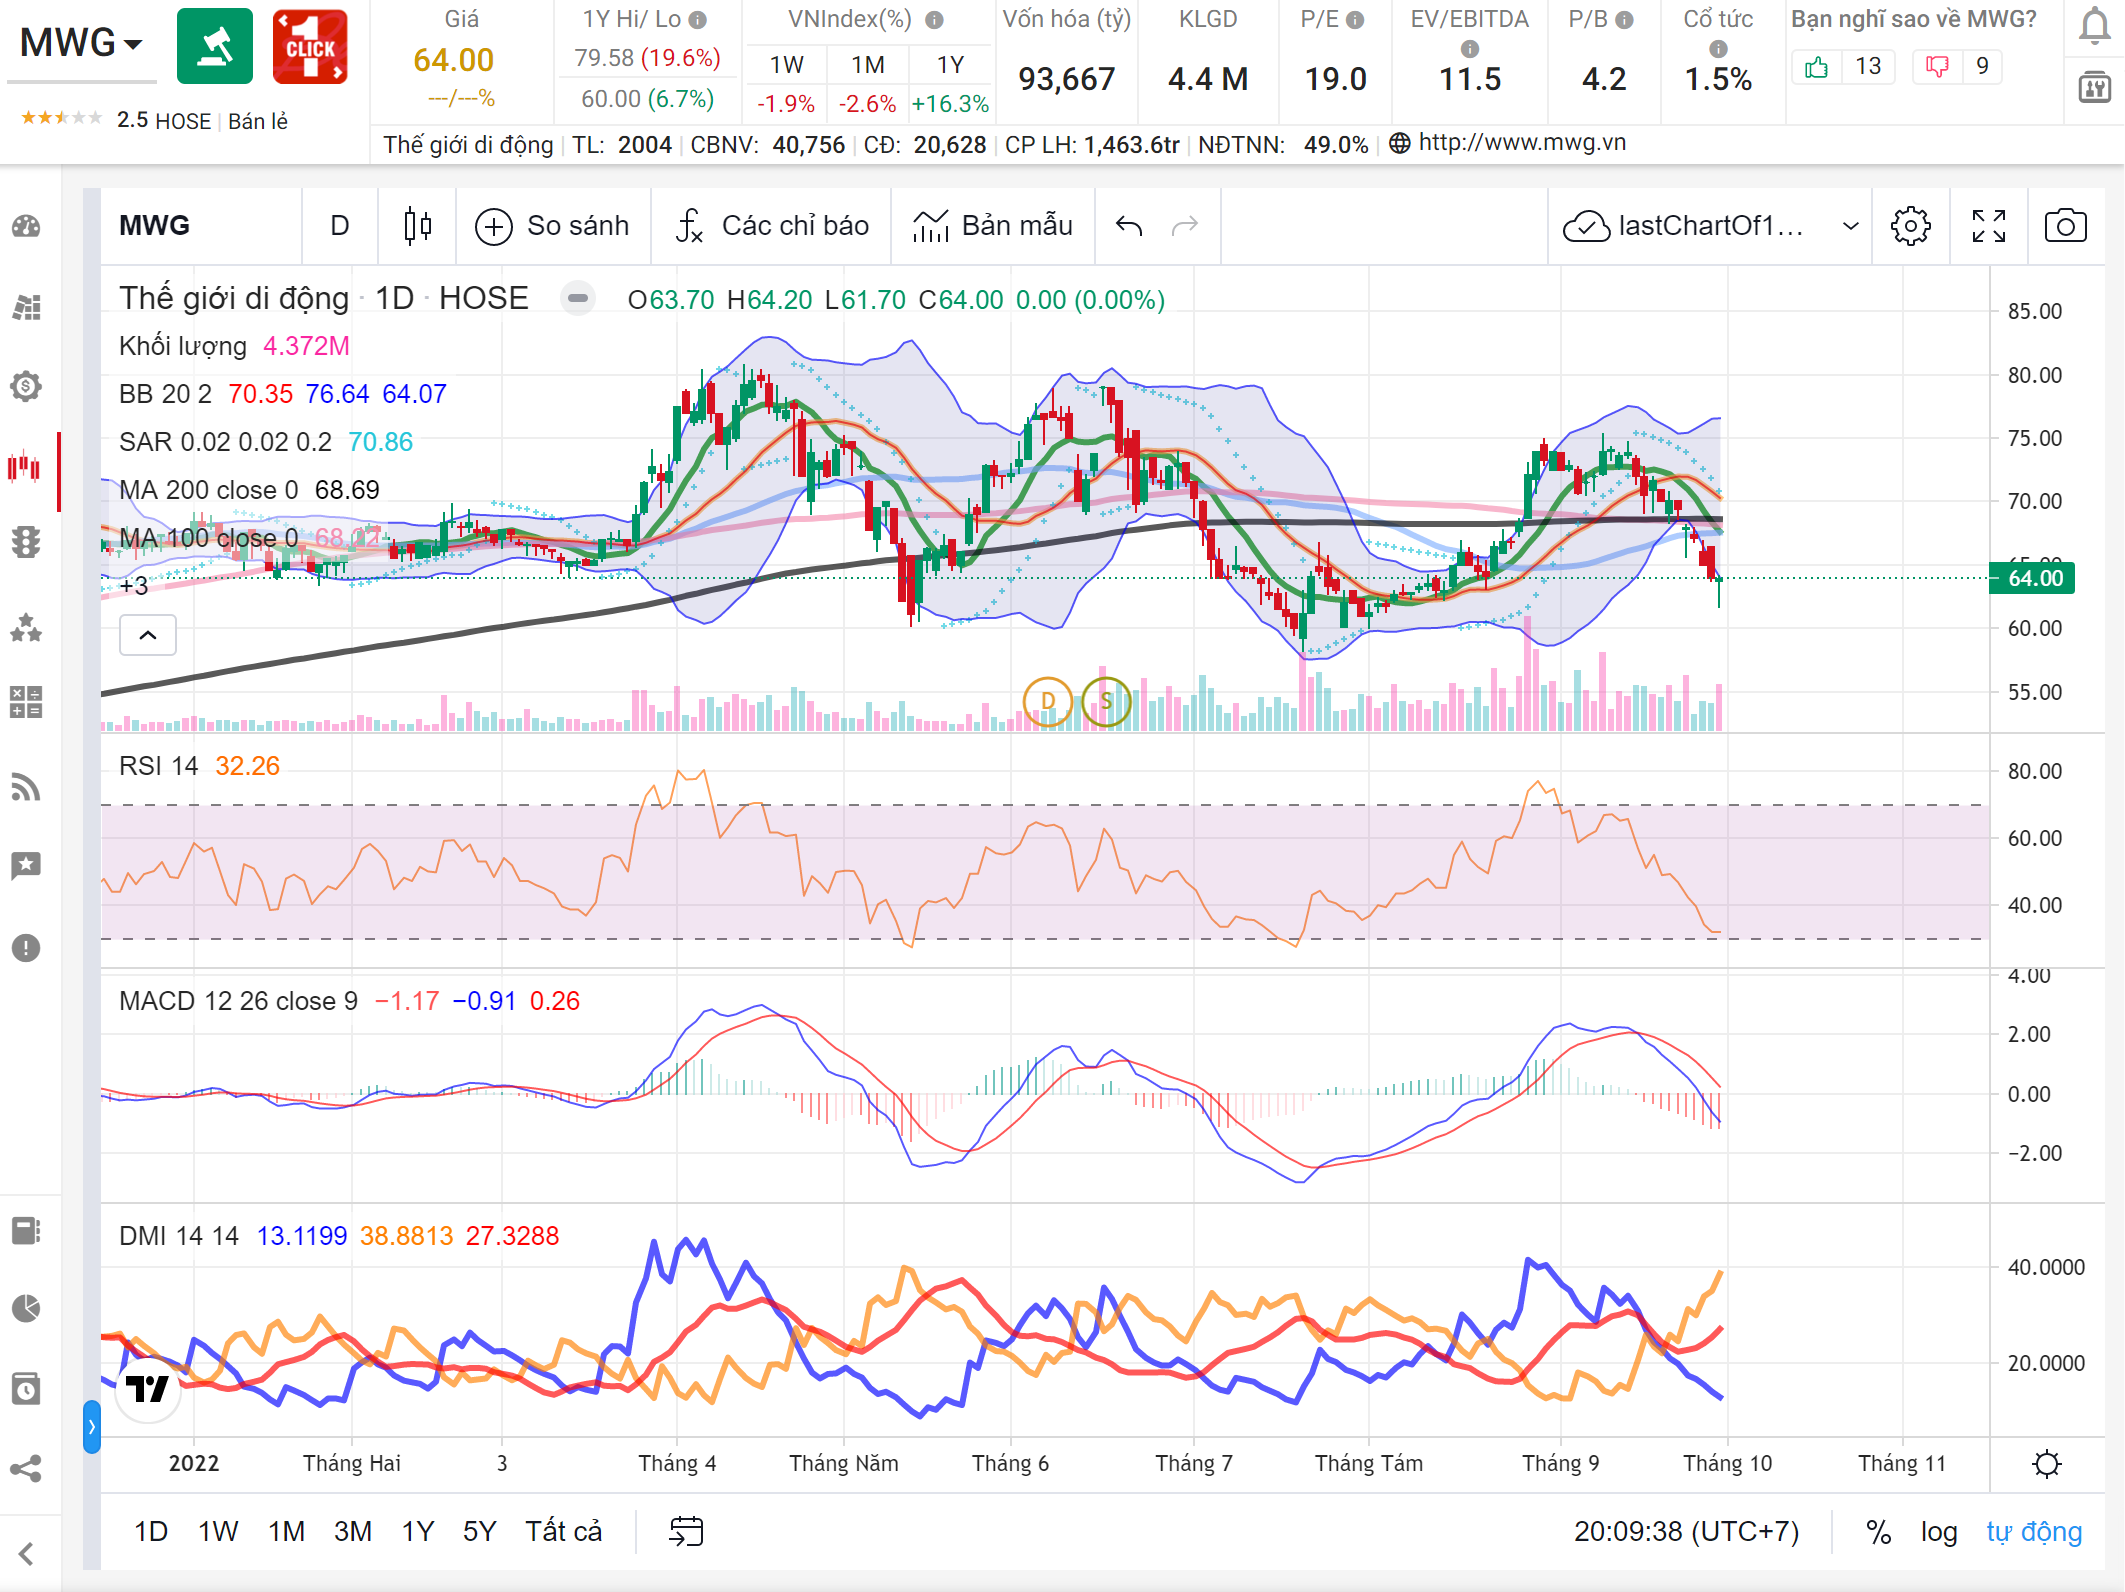Viewport: 2125px width, 1592px height.
Task: Select the 1D time range
Action: [151, 1532]
